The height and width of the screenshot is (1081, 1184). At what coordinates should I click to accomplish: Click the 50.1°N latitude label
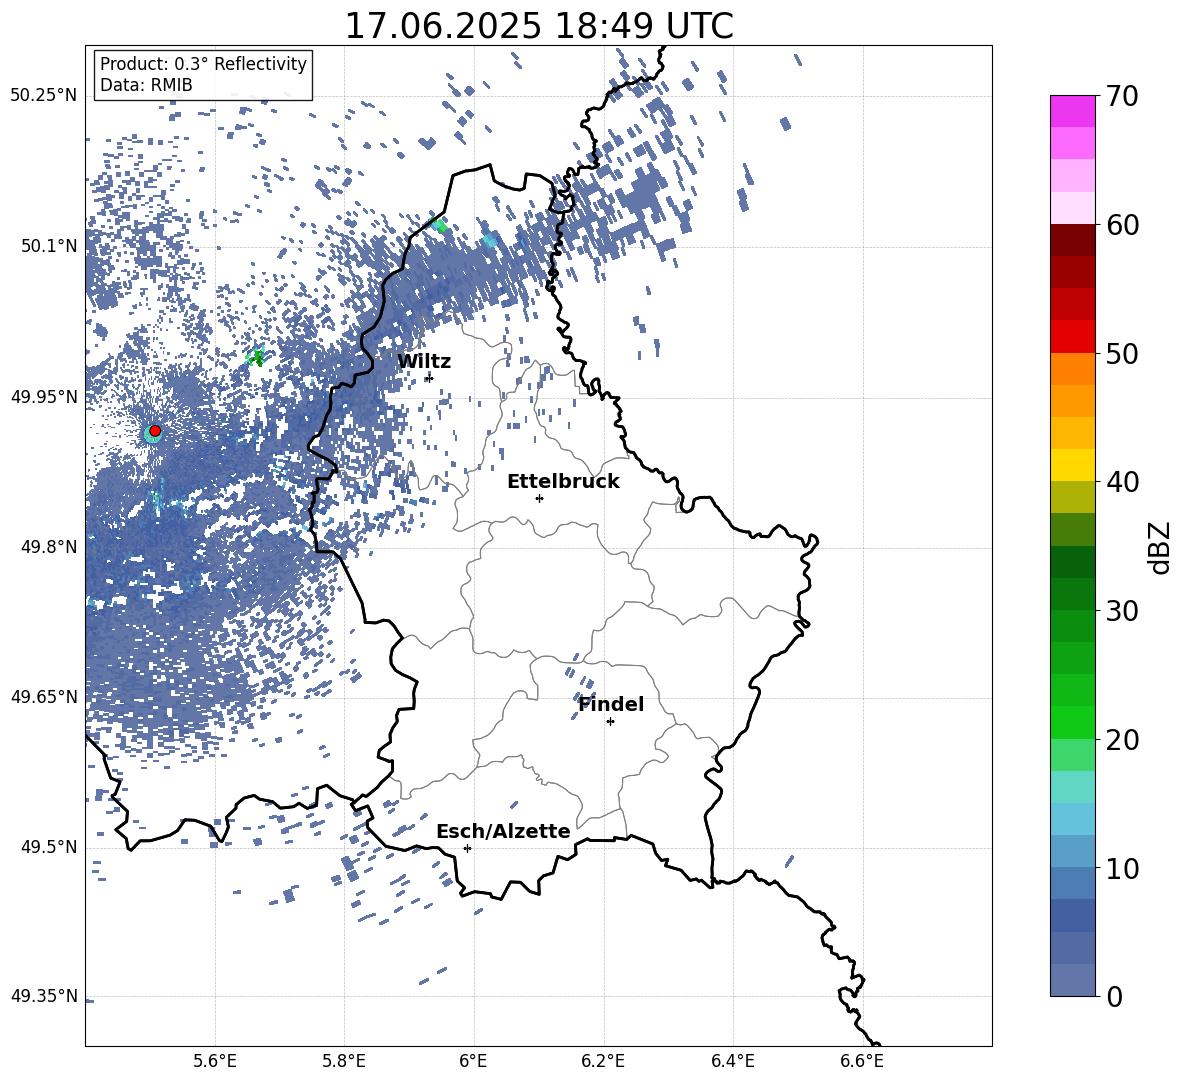click(48, 246)
